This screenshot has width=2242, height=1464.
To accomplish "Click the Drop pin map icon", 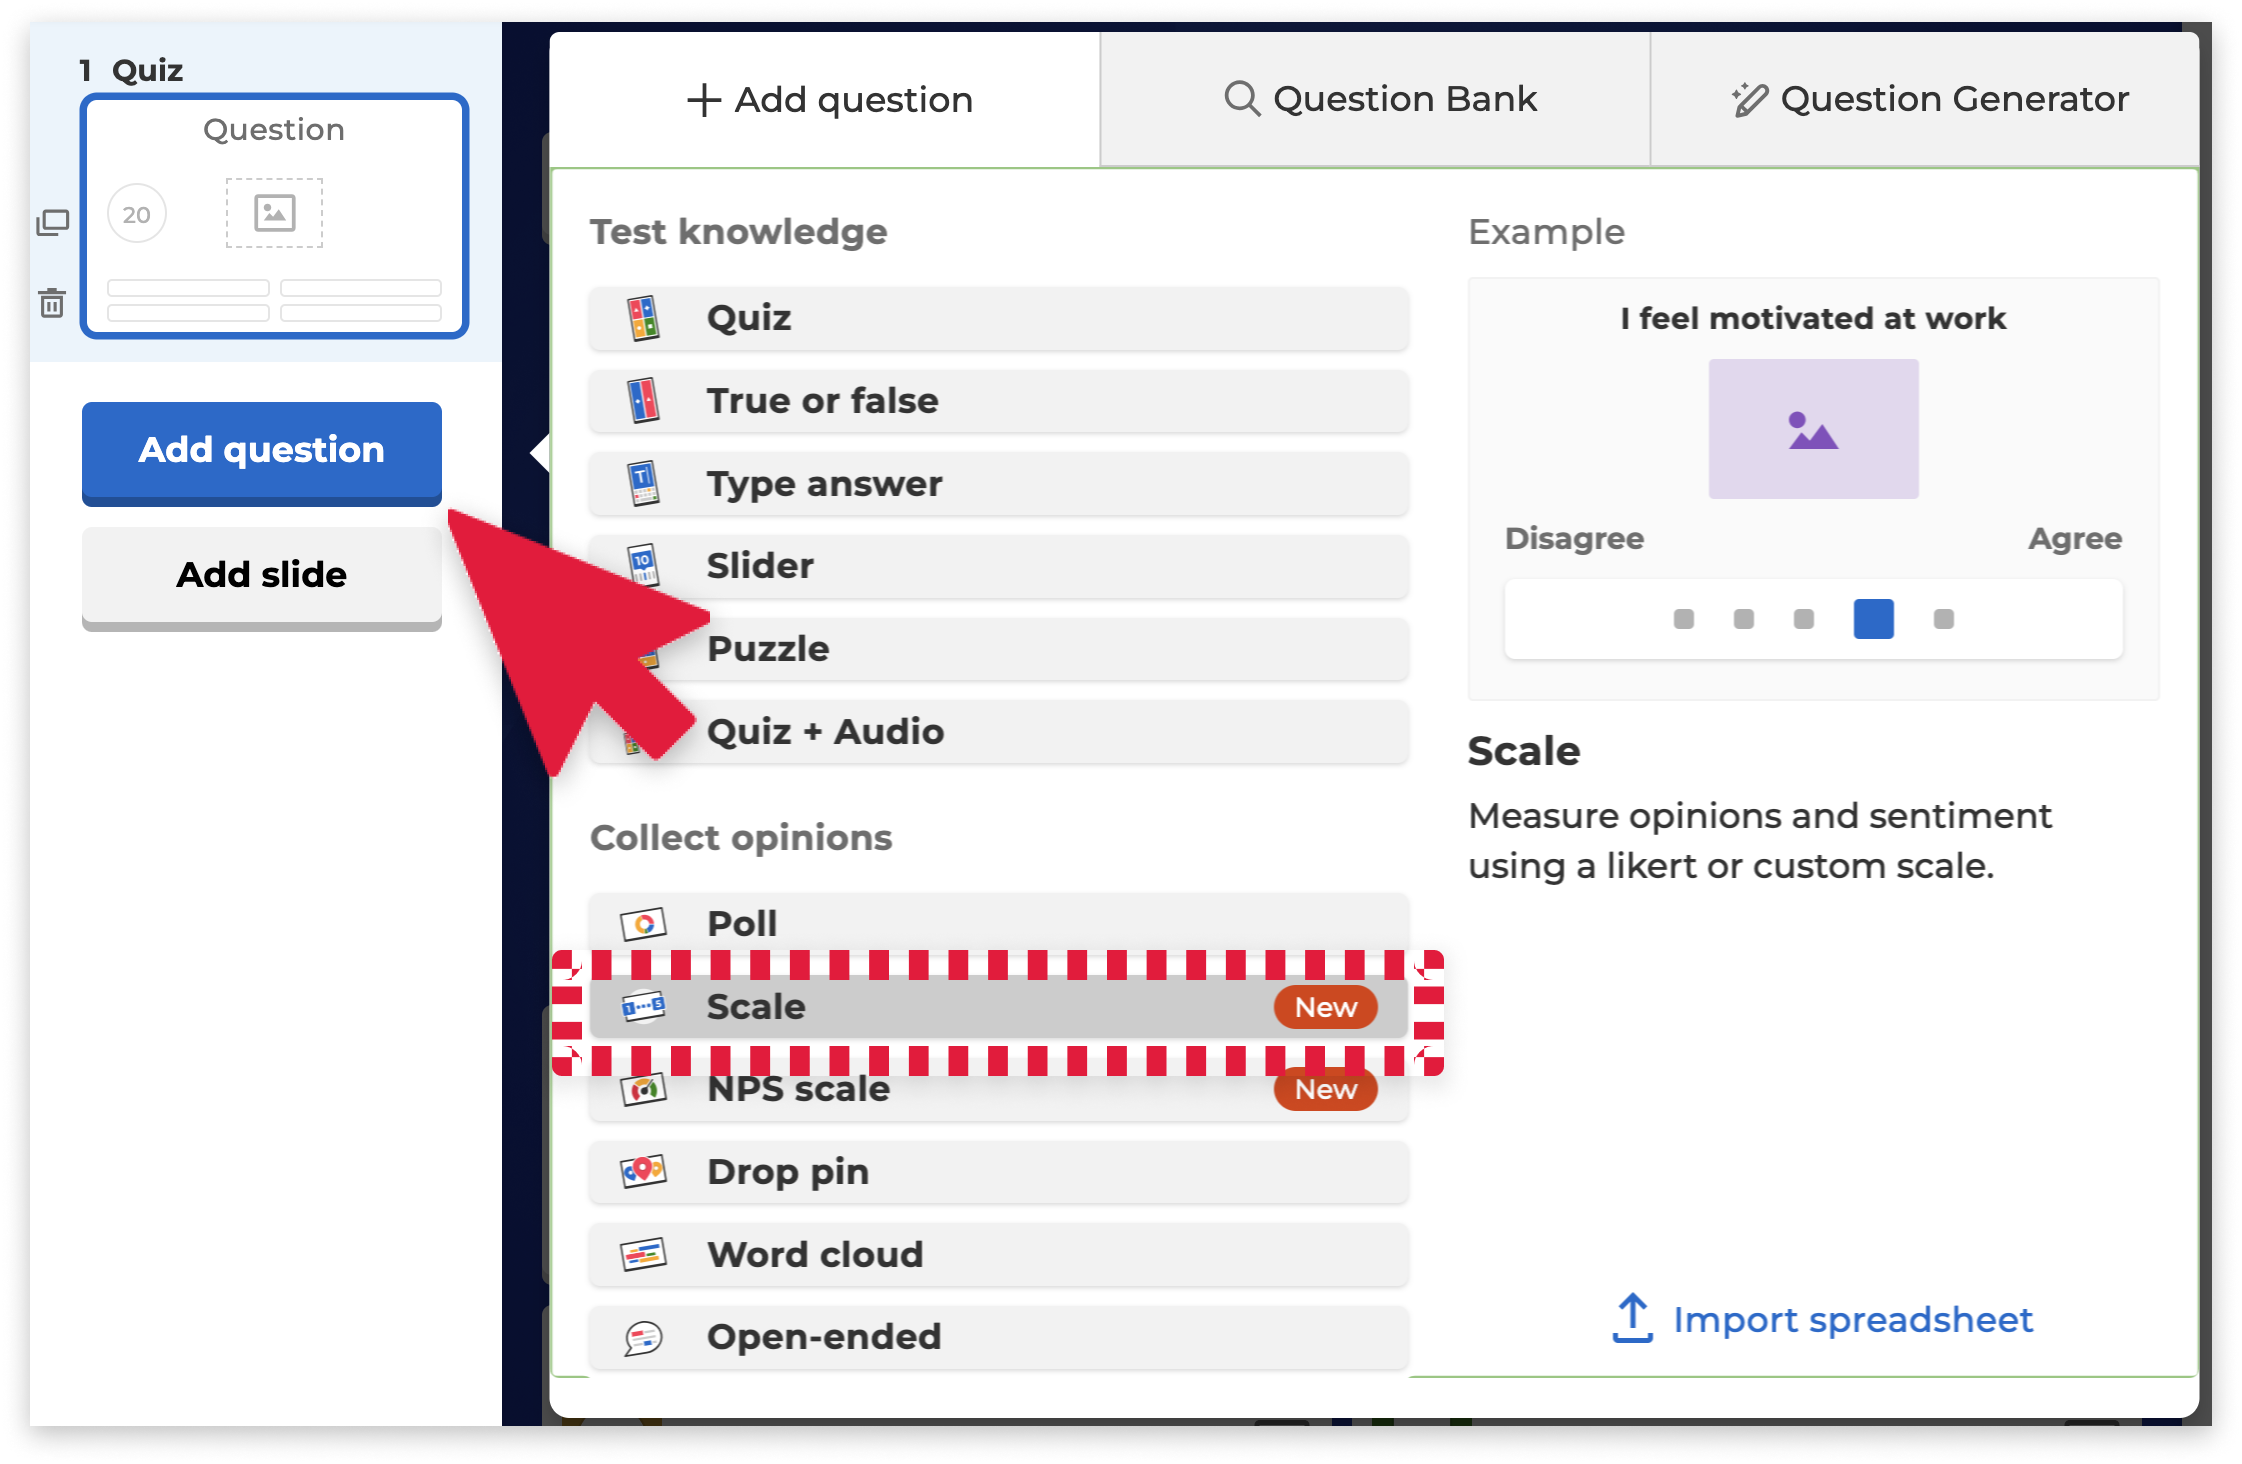I will pyautogui.click(x=643, y=1171).
